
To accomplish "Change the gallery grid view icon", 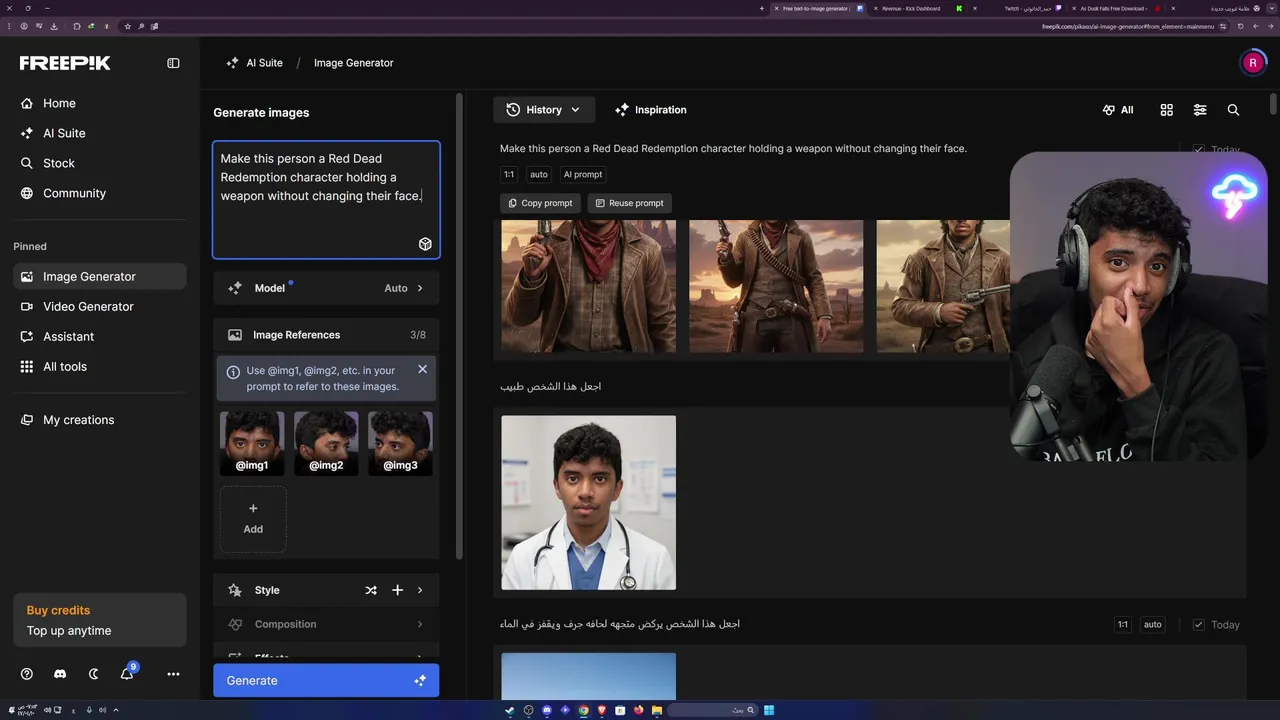I will (x=1166, y=110).
